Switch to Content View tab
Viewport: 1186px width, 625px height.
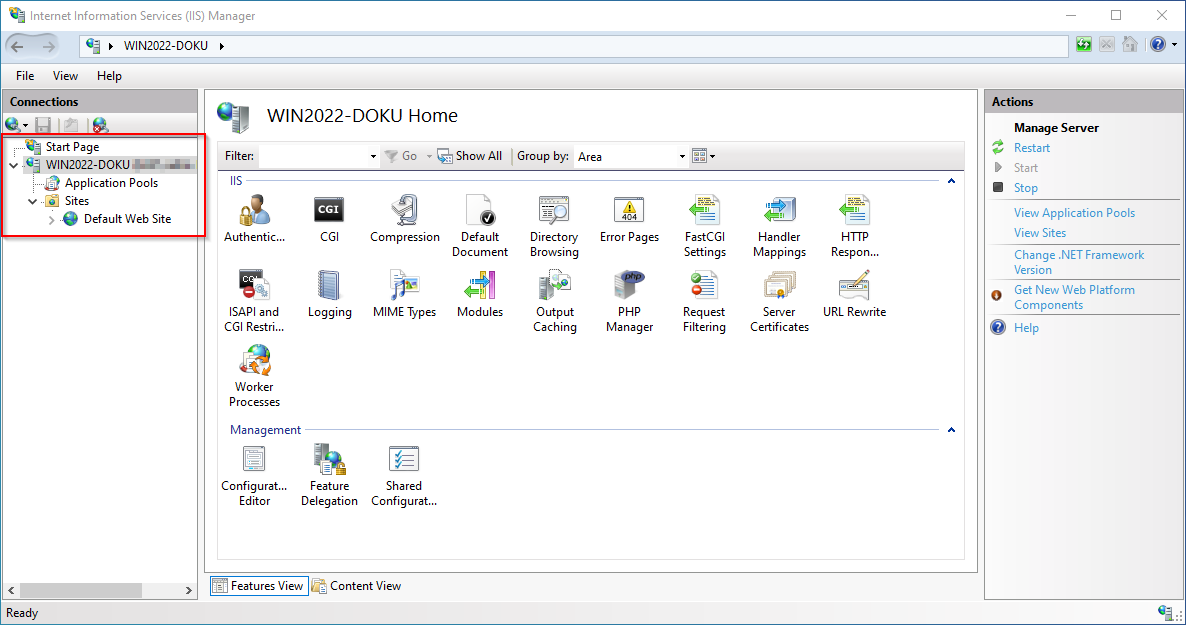357,586
